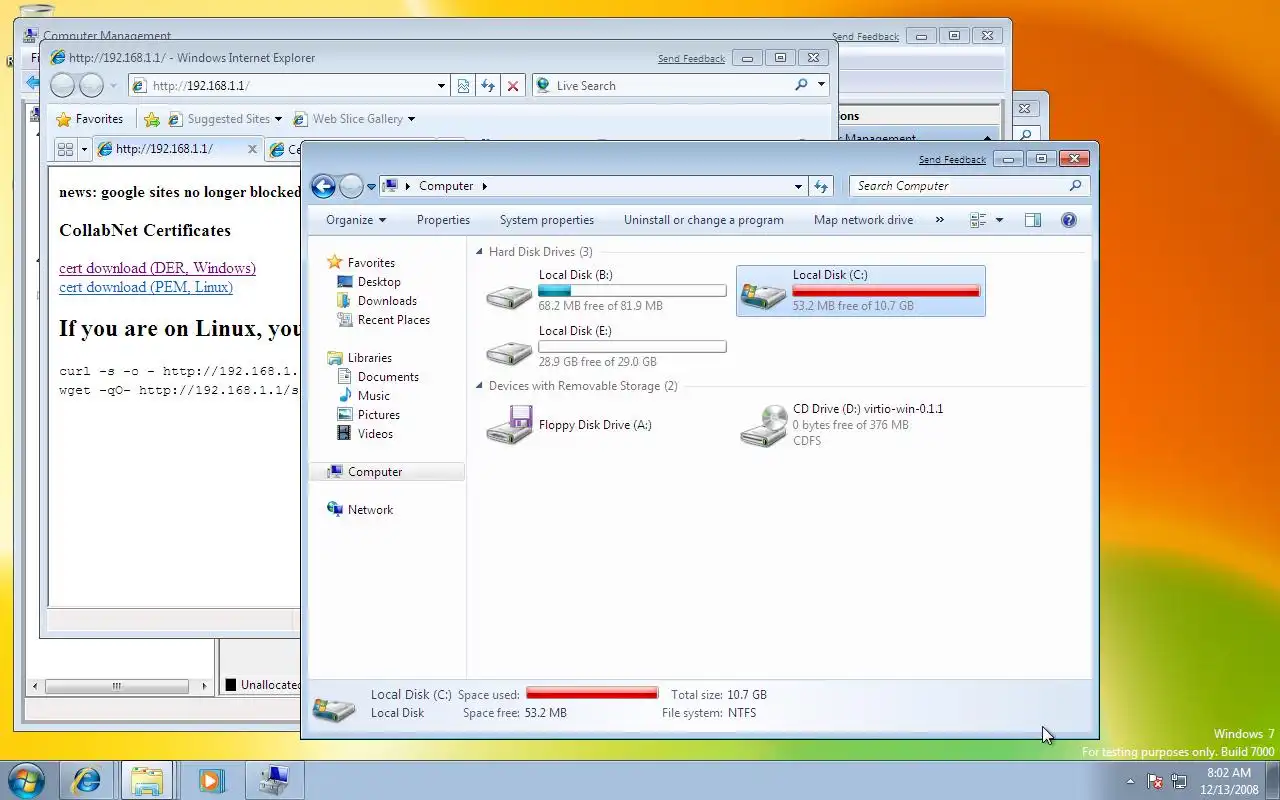
Task: Select Floppy Disk Drive (A:) icon
Action: point(510,425)
